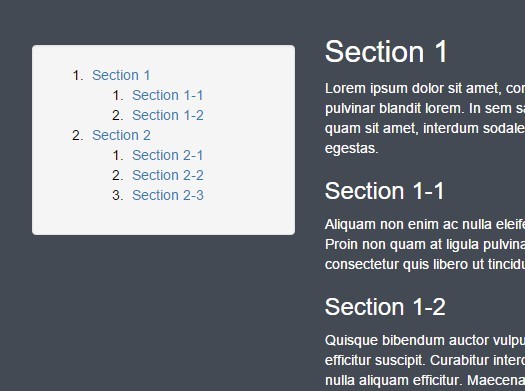Follow the Section 2-3 link
This screenshot has height=391, width=525.
(x=168, y=195)
